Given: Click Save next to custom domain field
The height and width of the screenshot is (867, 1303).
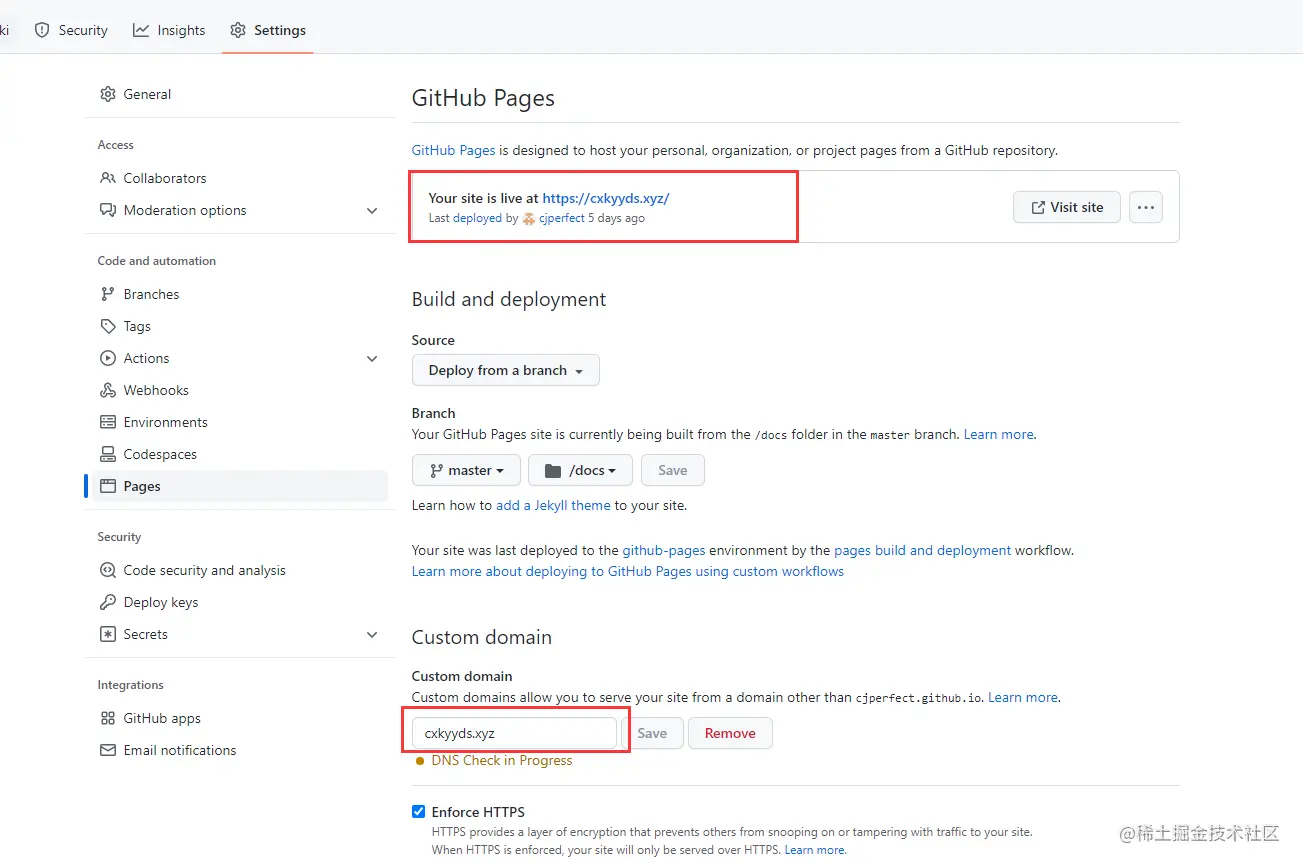Looking at the screenshot, I should coord(652,733).
